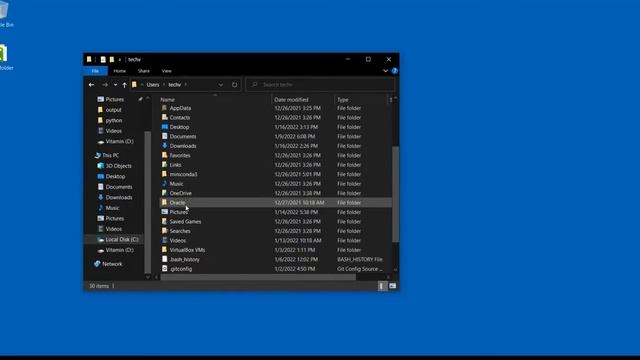Open Desktop under This PC
The width and height of the screenshot is (640, 360).
[115, 177]
